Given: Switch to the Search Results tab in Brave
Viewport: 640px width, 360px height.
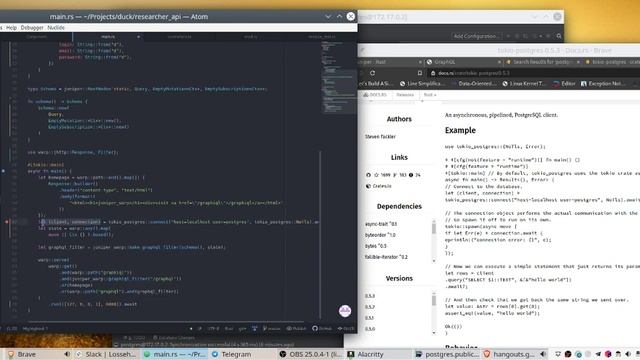Looking at the screenshot, I should coord(541,62).
